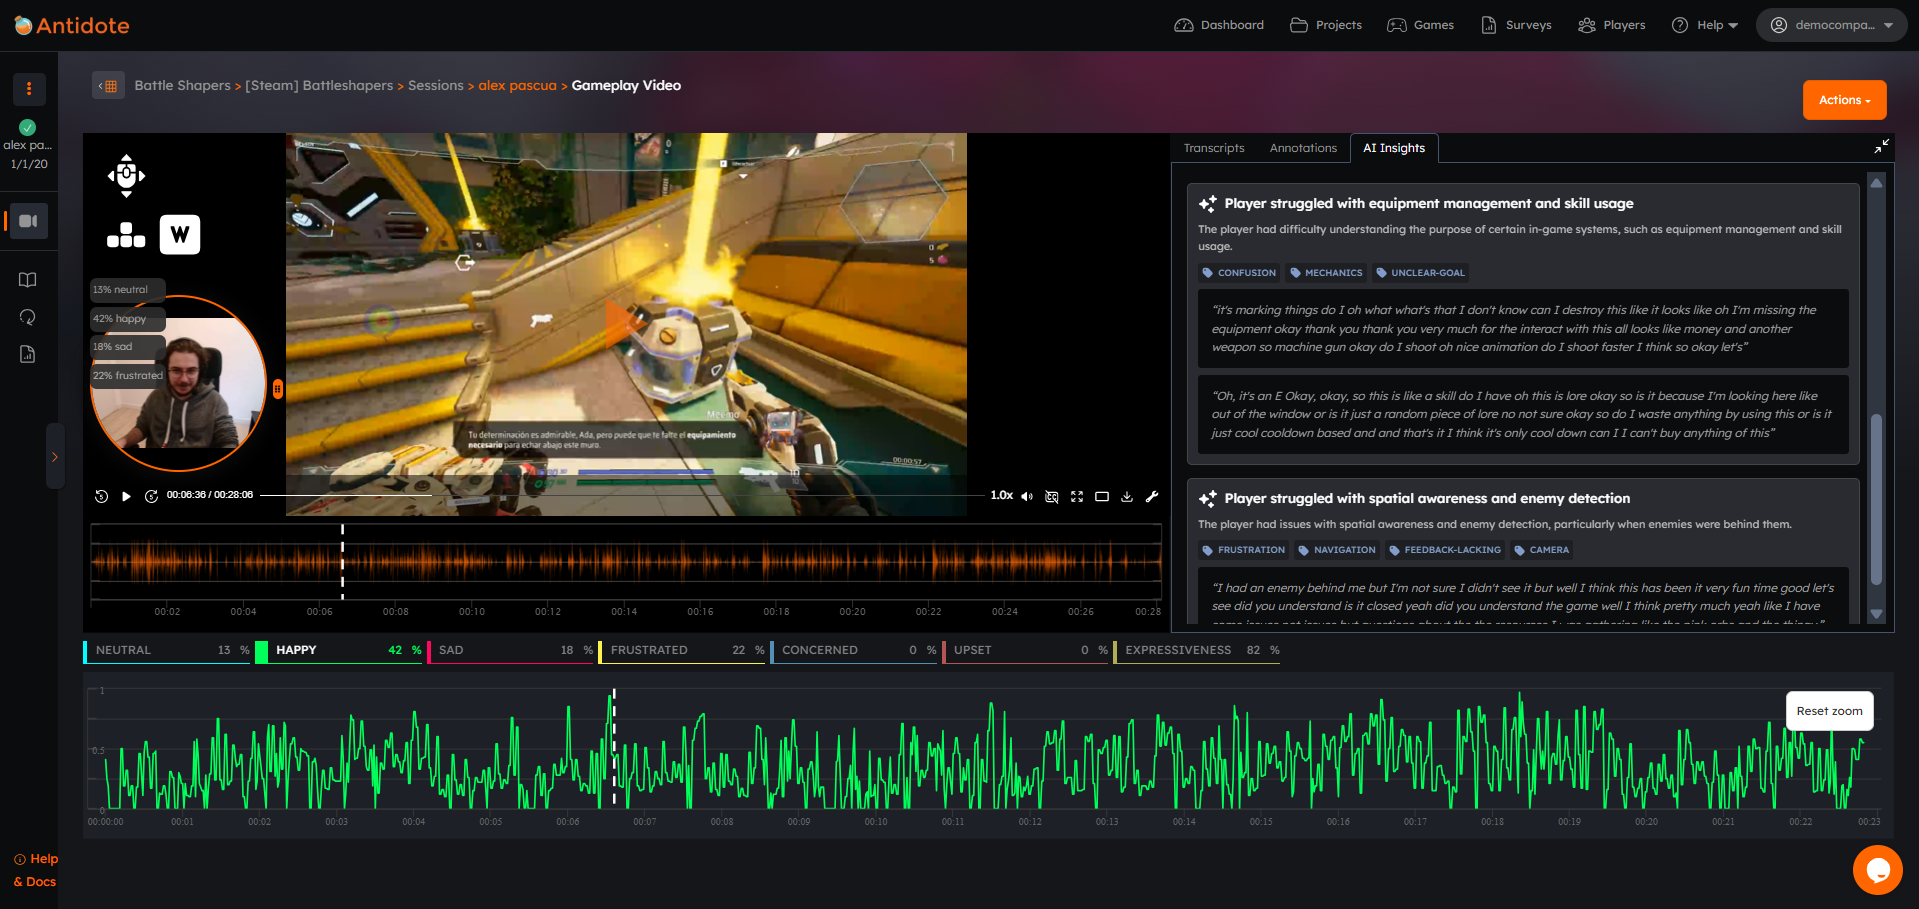Click the document report icon in sidebar

(x=29, y=354)
